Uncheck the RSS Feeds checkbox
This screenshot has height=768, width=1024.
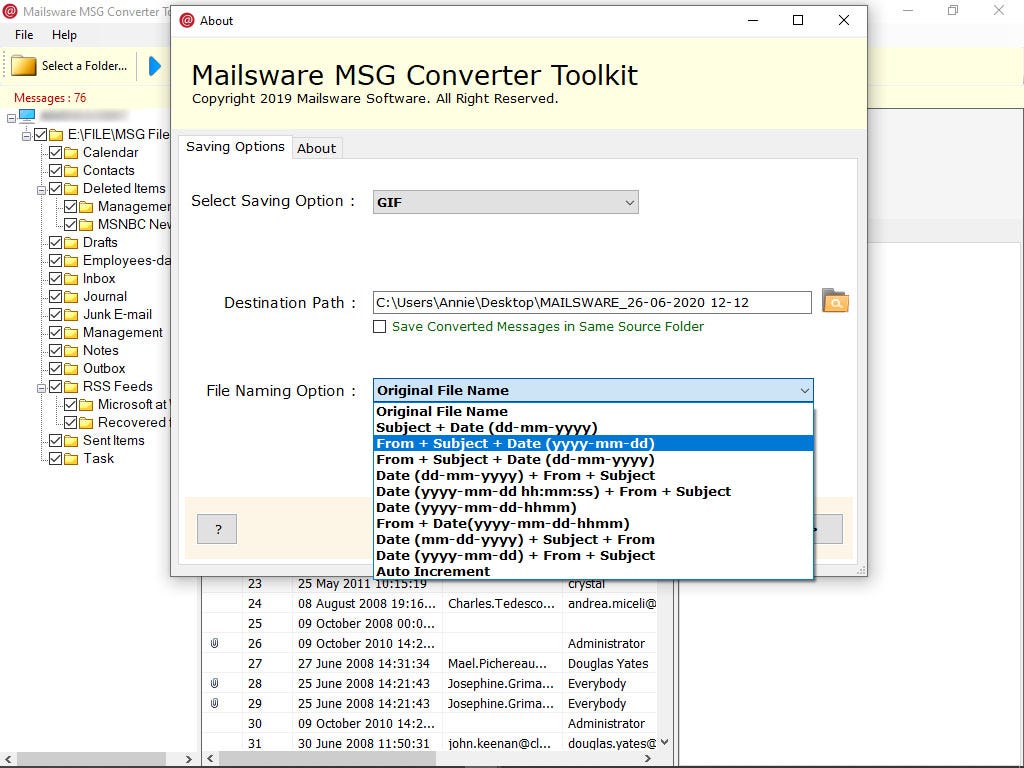point(56,386)
